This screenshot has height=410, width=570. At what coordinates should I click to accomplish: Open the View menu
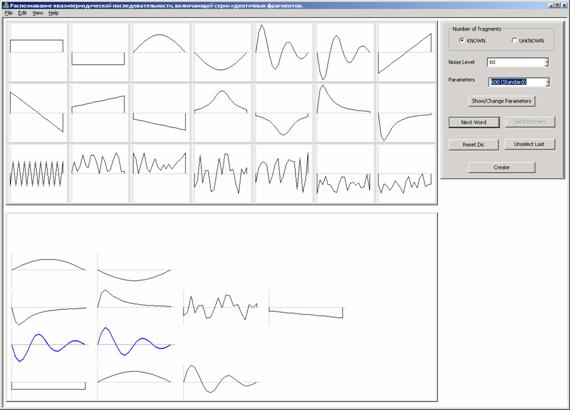point(37,13)
